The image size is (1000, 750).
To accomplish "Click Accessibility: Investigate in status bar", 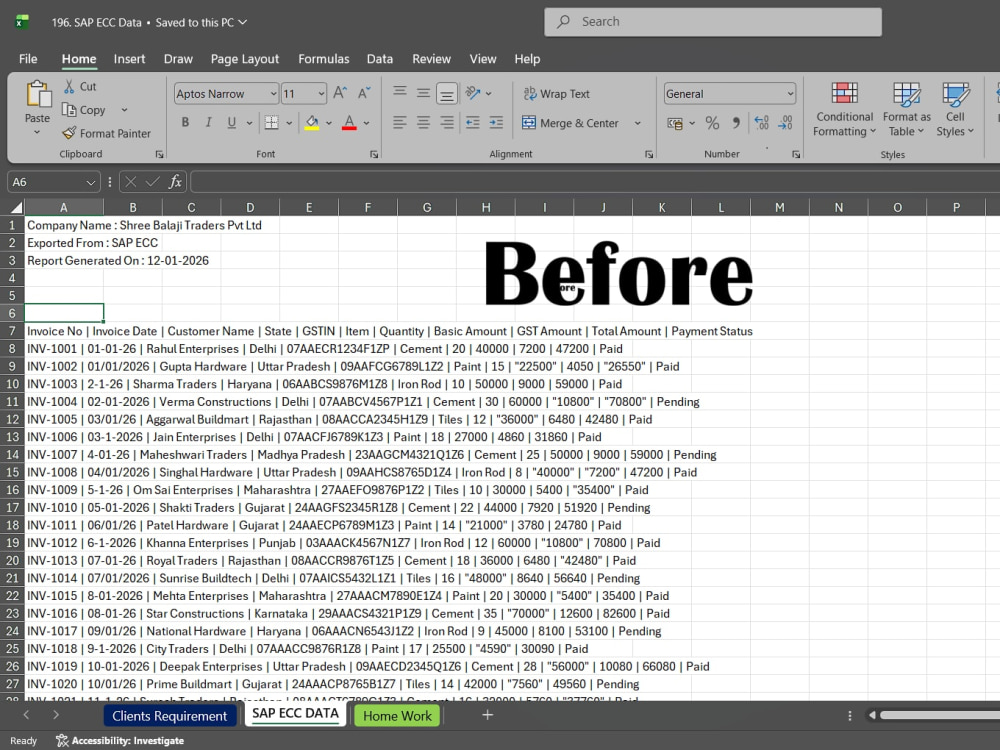I will (x=120, y=740).
